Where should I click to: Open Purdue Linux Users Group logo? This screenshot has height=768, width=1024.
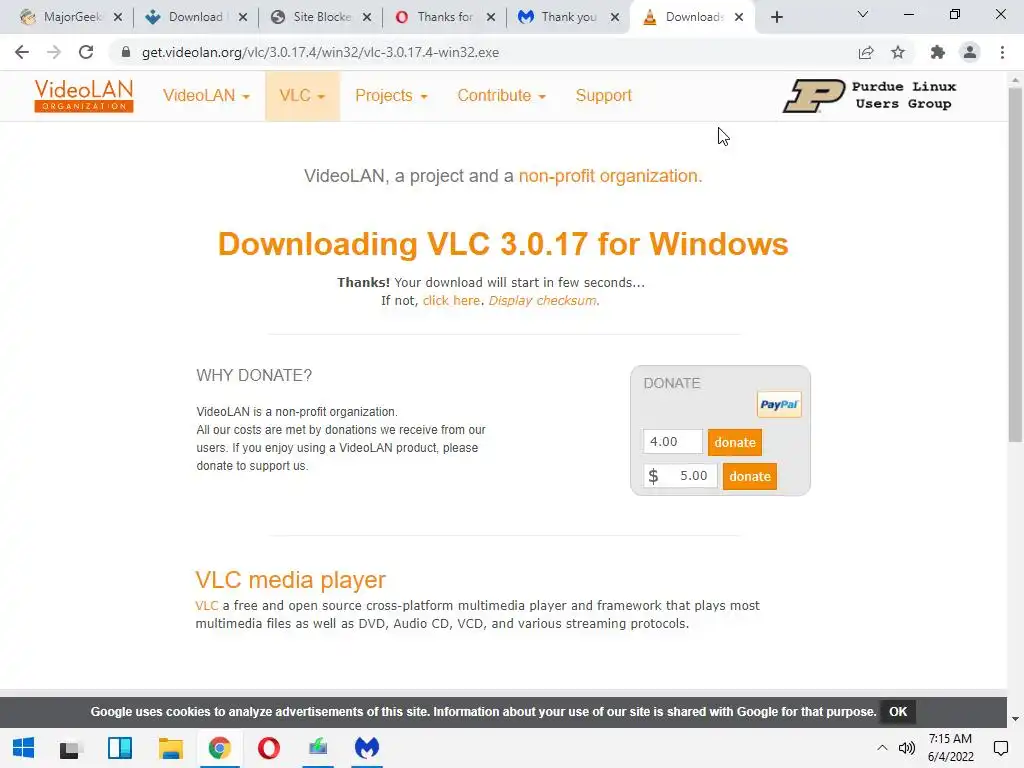tap(871, 96)
